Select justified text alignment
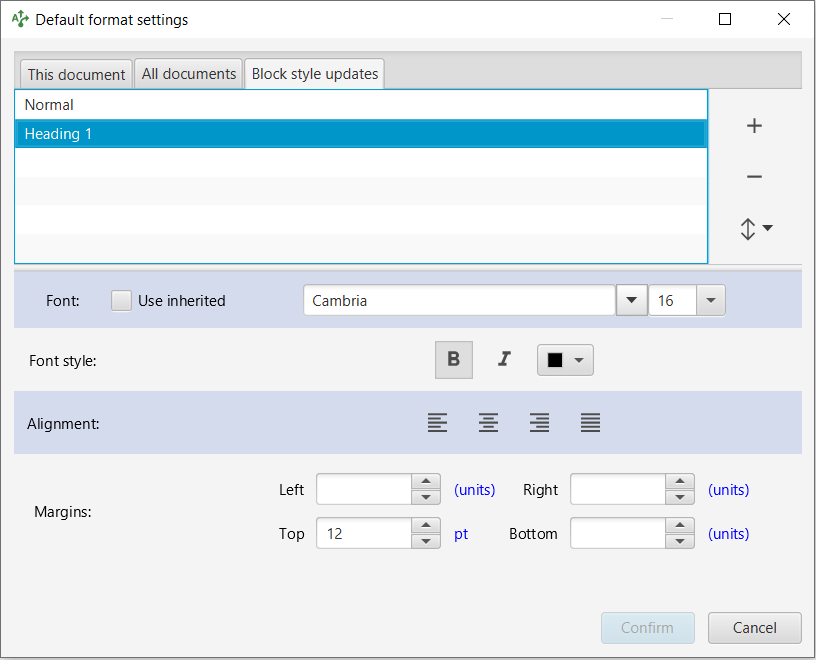The height and width of the screenshot is (660, 816). [590, 423]
